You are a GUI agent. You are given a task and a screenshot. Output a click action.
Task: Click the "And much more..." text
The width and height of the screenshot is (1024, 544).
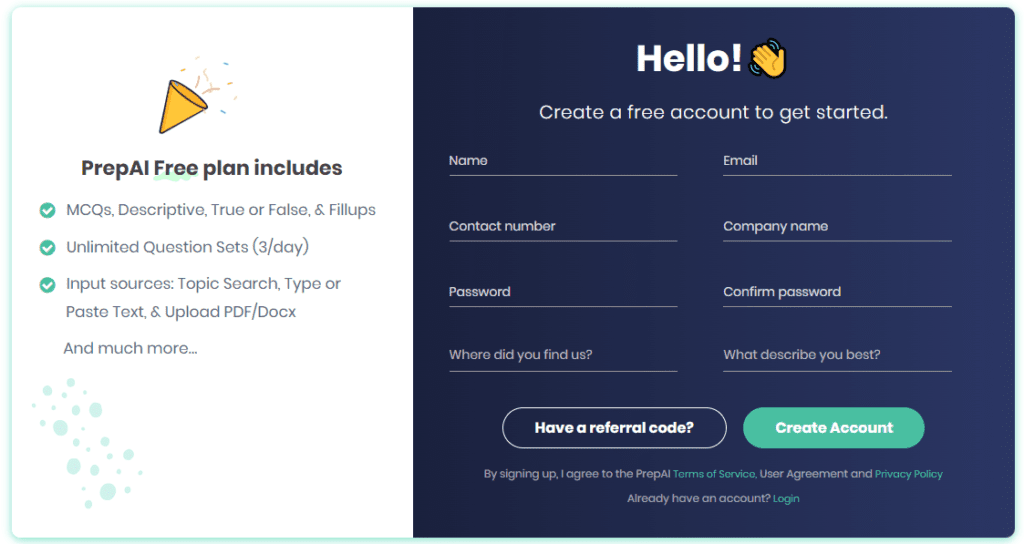coord(130,348)
